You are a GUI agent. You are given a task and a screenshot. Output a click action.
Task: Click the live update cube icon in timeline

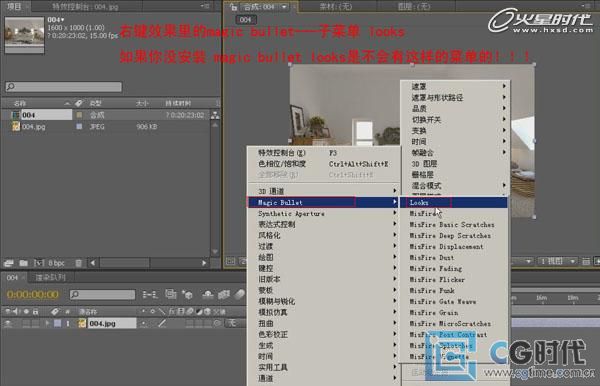coord(188,294)
